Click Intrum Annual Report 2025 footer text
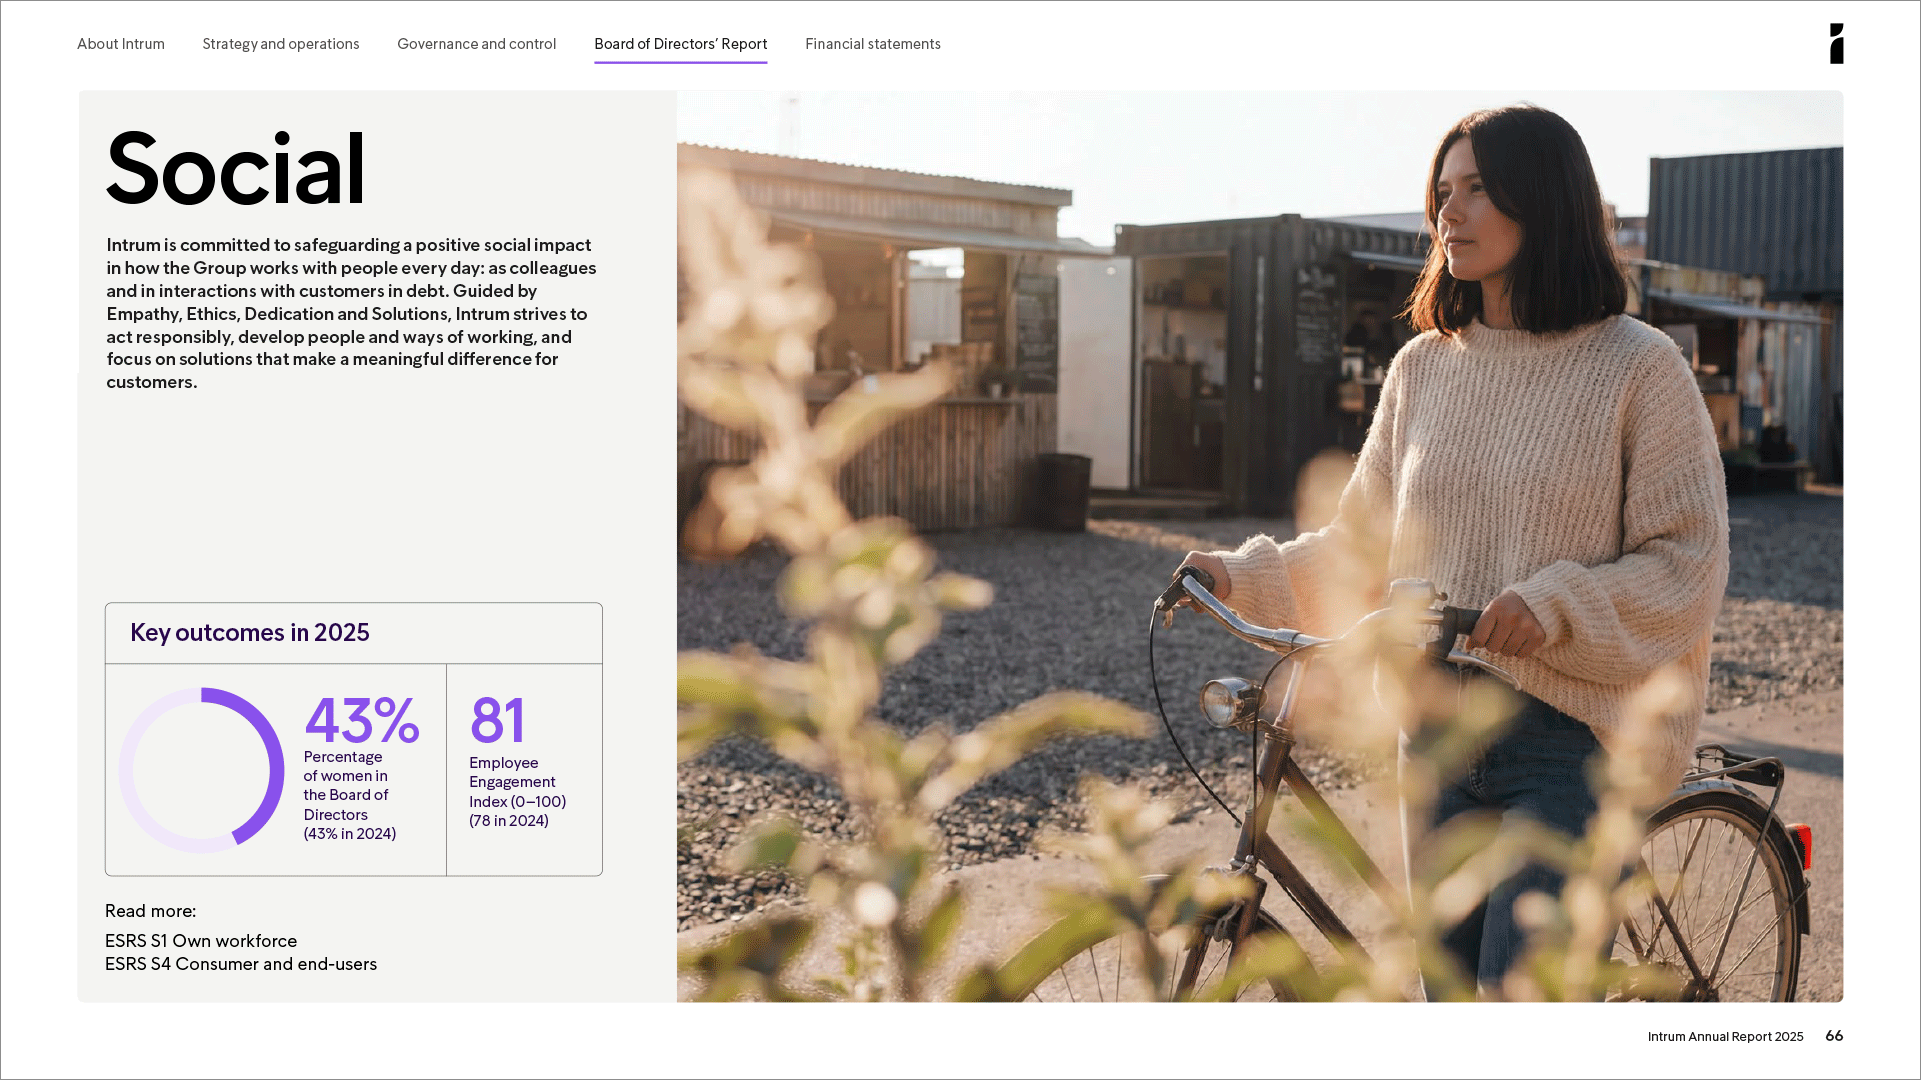The height and width of the screenshot is (1080, 1921). click(x=1725, y=1037)
